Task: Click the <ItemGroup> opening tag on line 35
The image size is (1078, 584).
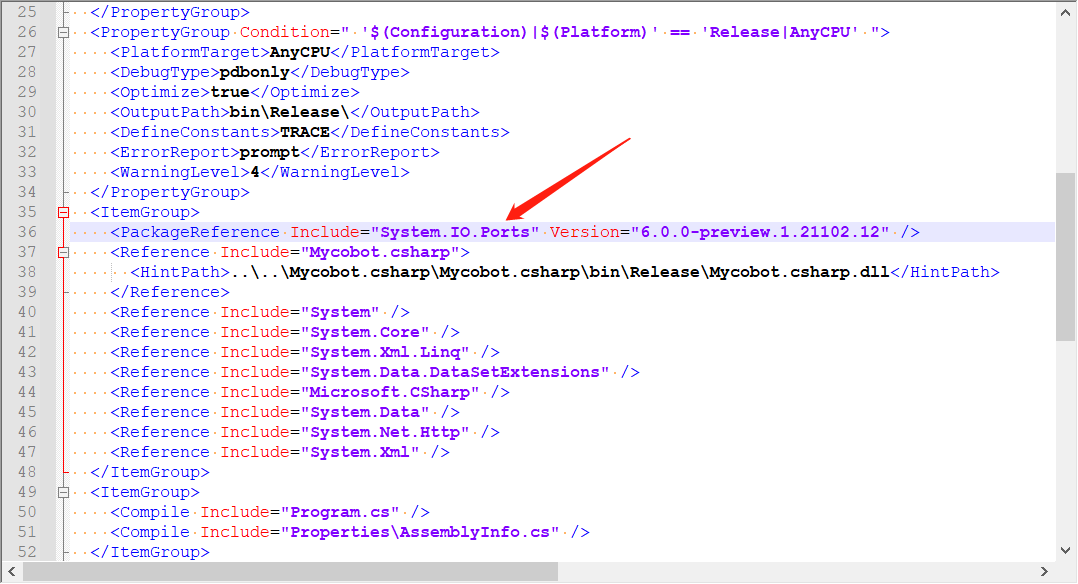Action: (x=145, y=213)
